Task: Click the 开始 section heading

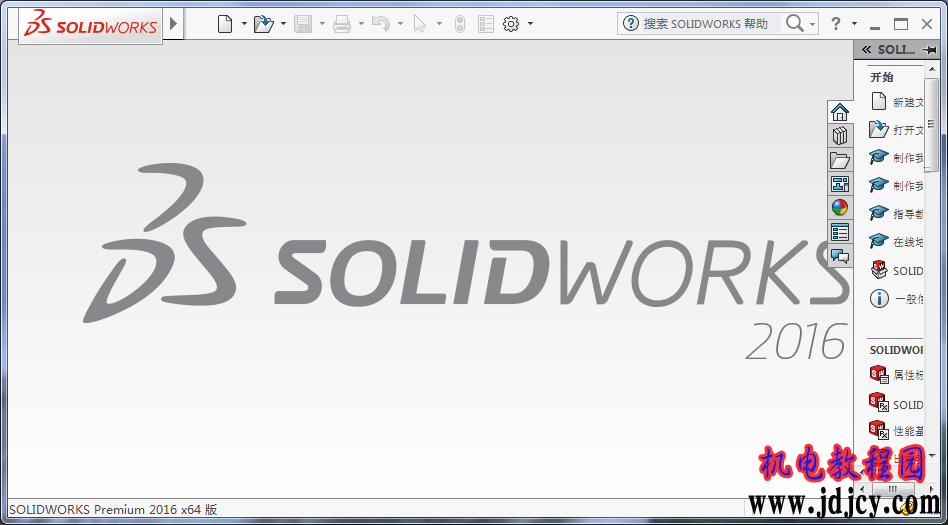Action: pyautogui.click(x=881, y=77)
